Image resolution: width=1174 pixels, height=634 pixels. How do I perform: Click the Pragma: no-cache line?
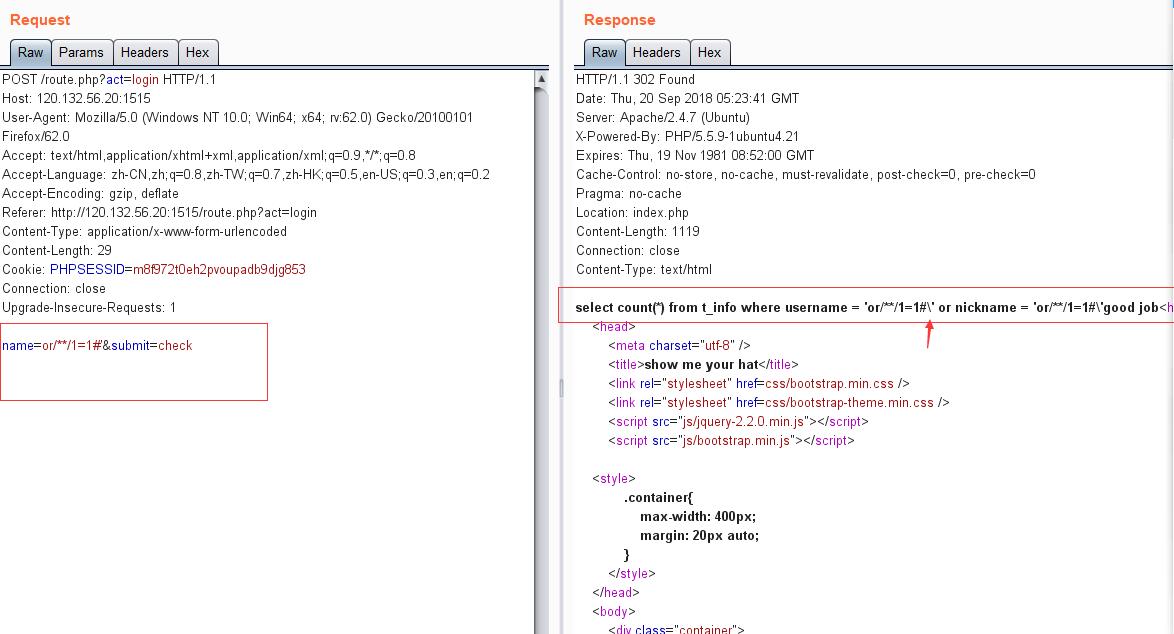(x=629, y=193)
